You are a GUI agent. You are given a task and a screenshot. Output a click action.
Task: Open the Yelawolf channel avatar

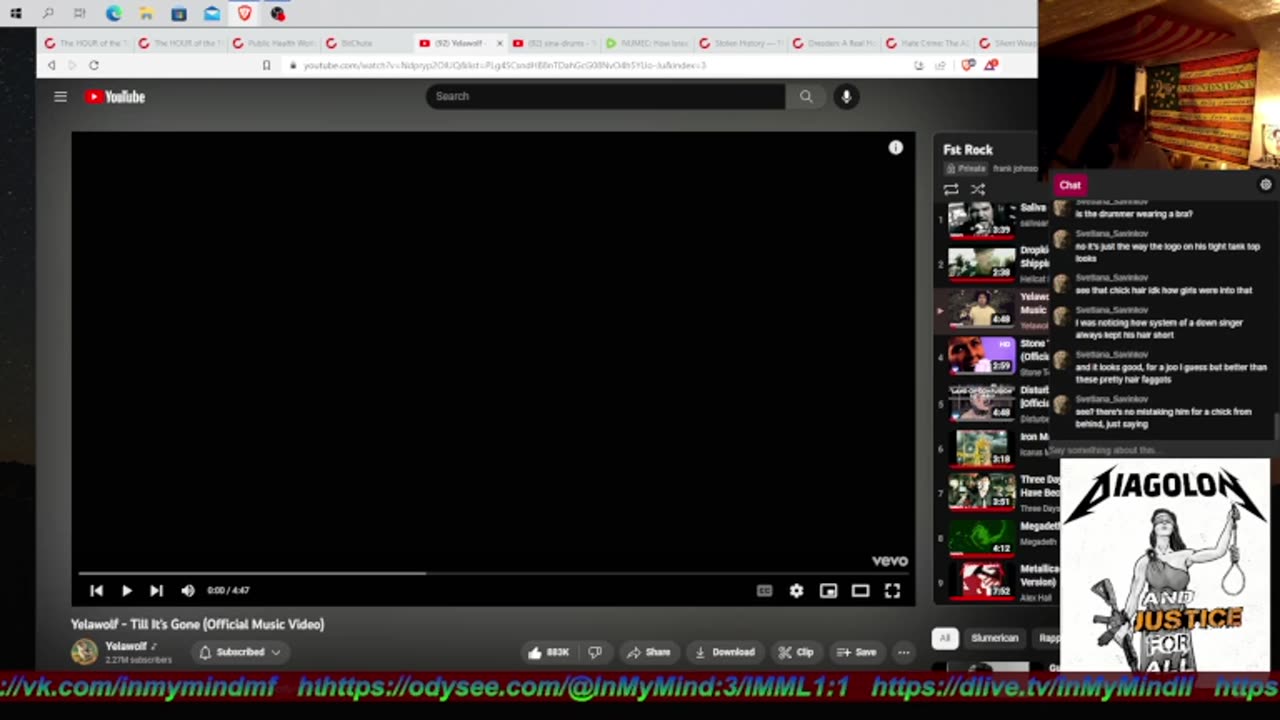pyautogui.click(x=84, y=652)
